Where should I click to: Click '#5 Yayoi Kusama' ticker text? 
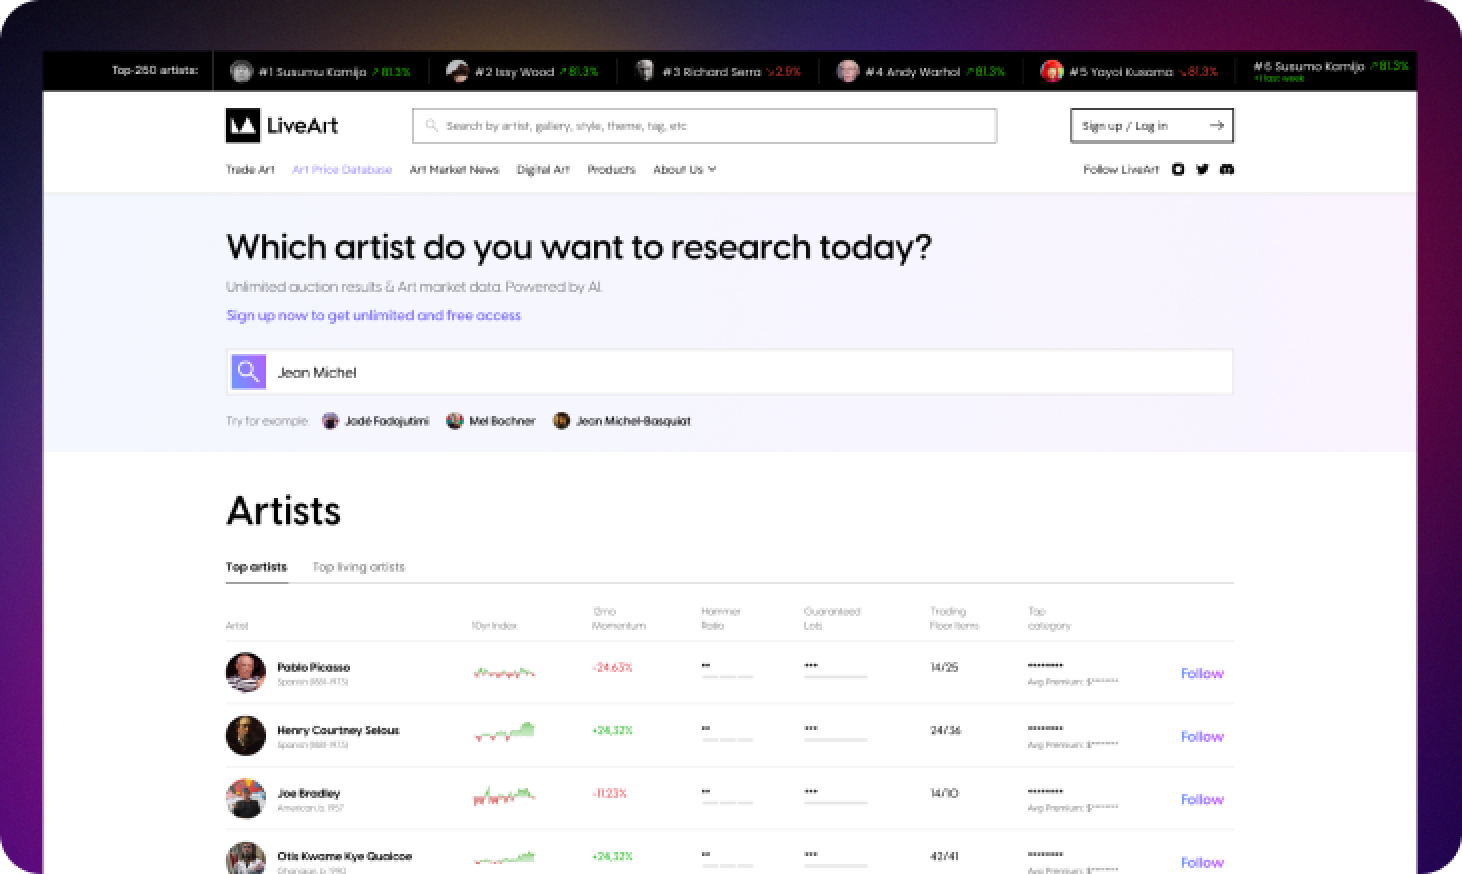click(1121, 72)
